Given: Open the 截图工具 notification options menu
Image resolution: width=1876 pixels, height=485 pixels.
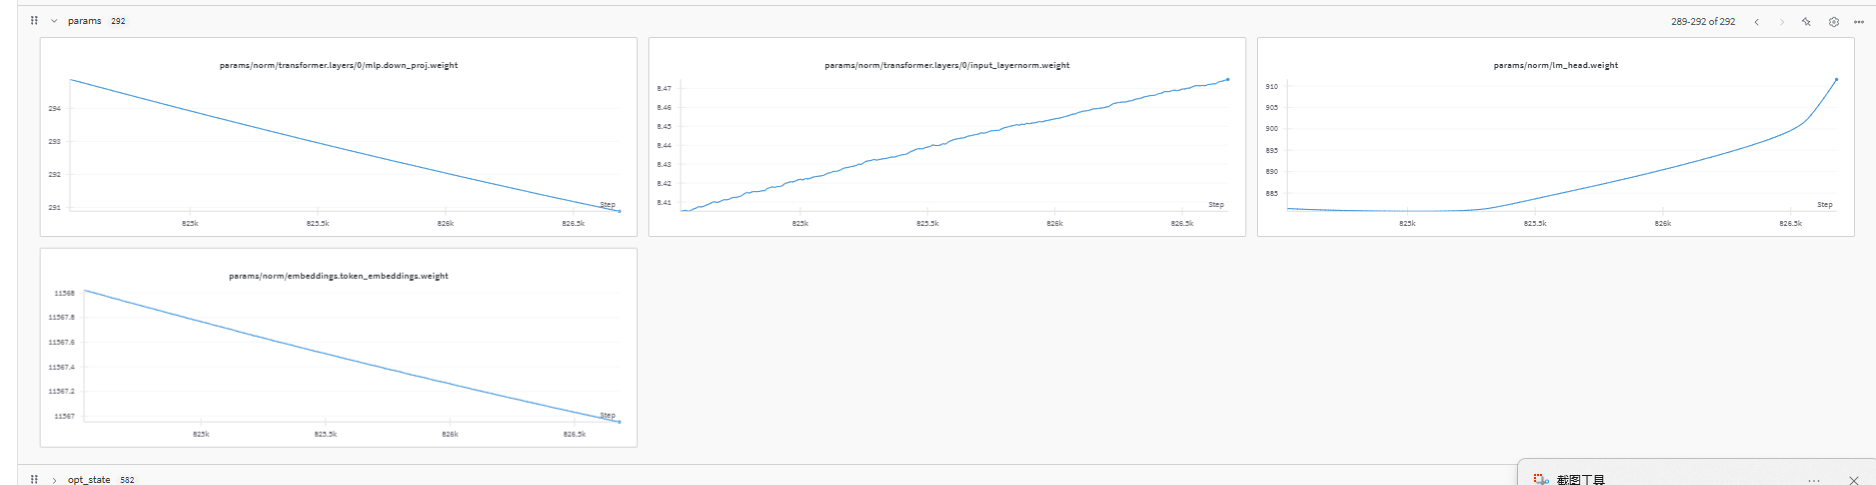Looking at the screenshot, I should pyautogui.click(x=1814, y=481).
